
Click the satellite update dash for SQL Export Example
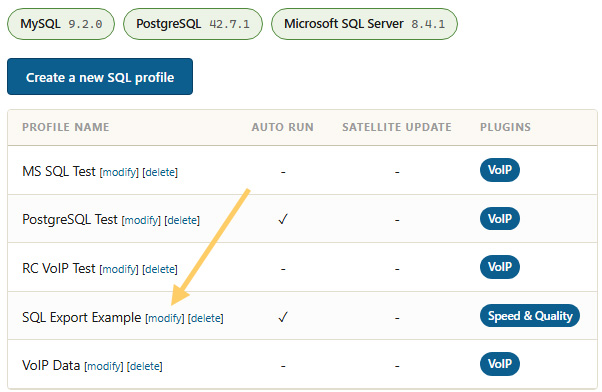(x=397, y=318)
